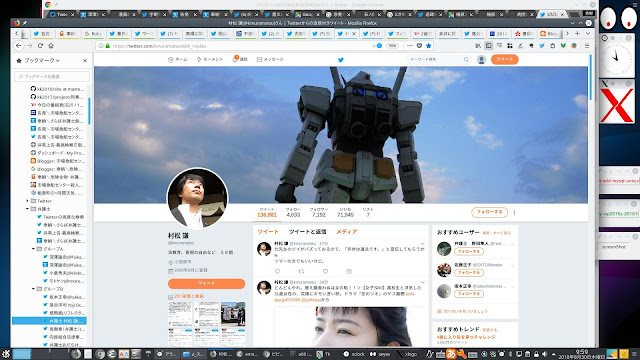Click the volume speaker icon in system tray

544,354
